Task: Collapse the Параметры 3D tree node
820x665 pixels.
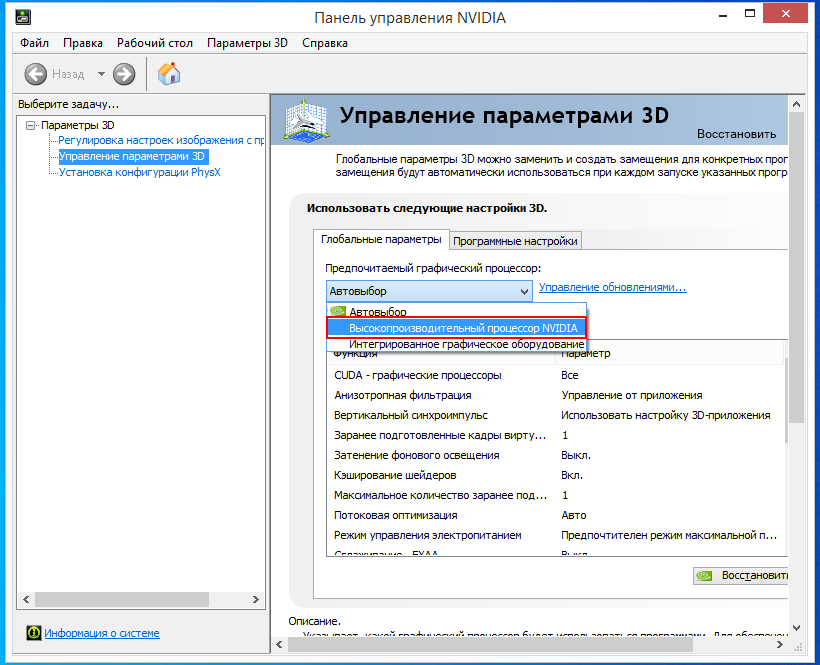Action: click(31, 125)
